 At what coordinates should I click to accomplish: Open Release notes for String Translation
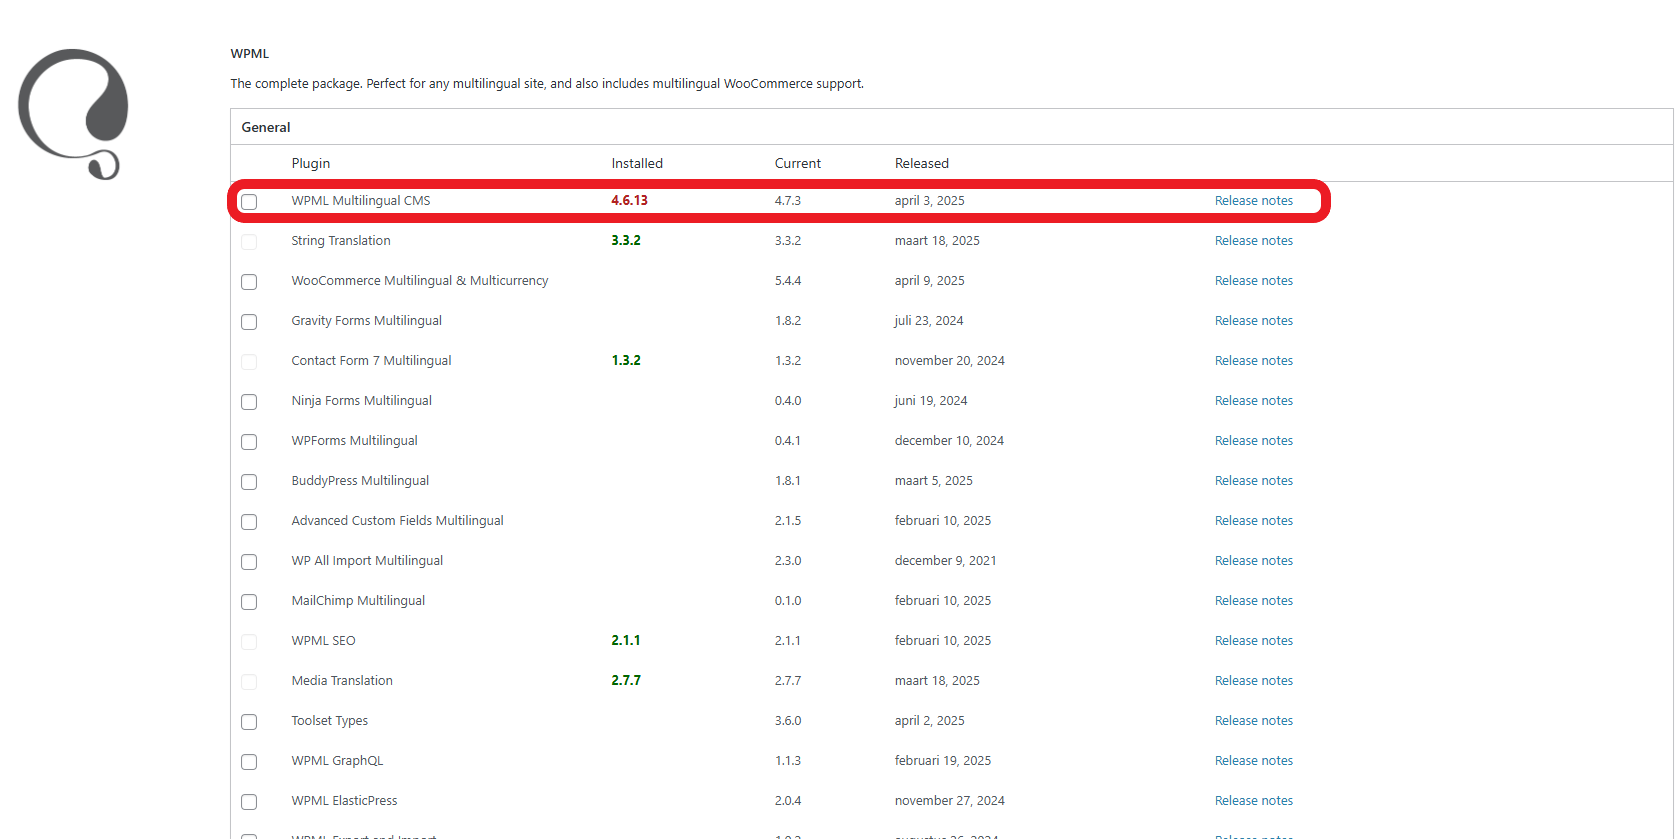coord(1254,241)
